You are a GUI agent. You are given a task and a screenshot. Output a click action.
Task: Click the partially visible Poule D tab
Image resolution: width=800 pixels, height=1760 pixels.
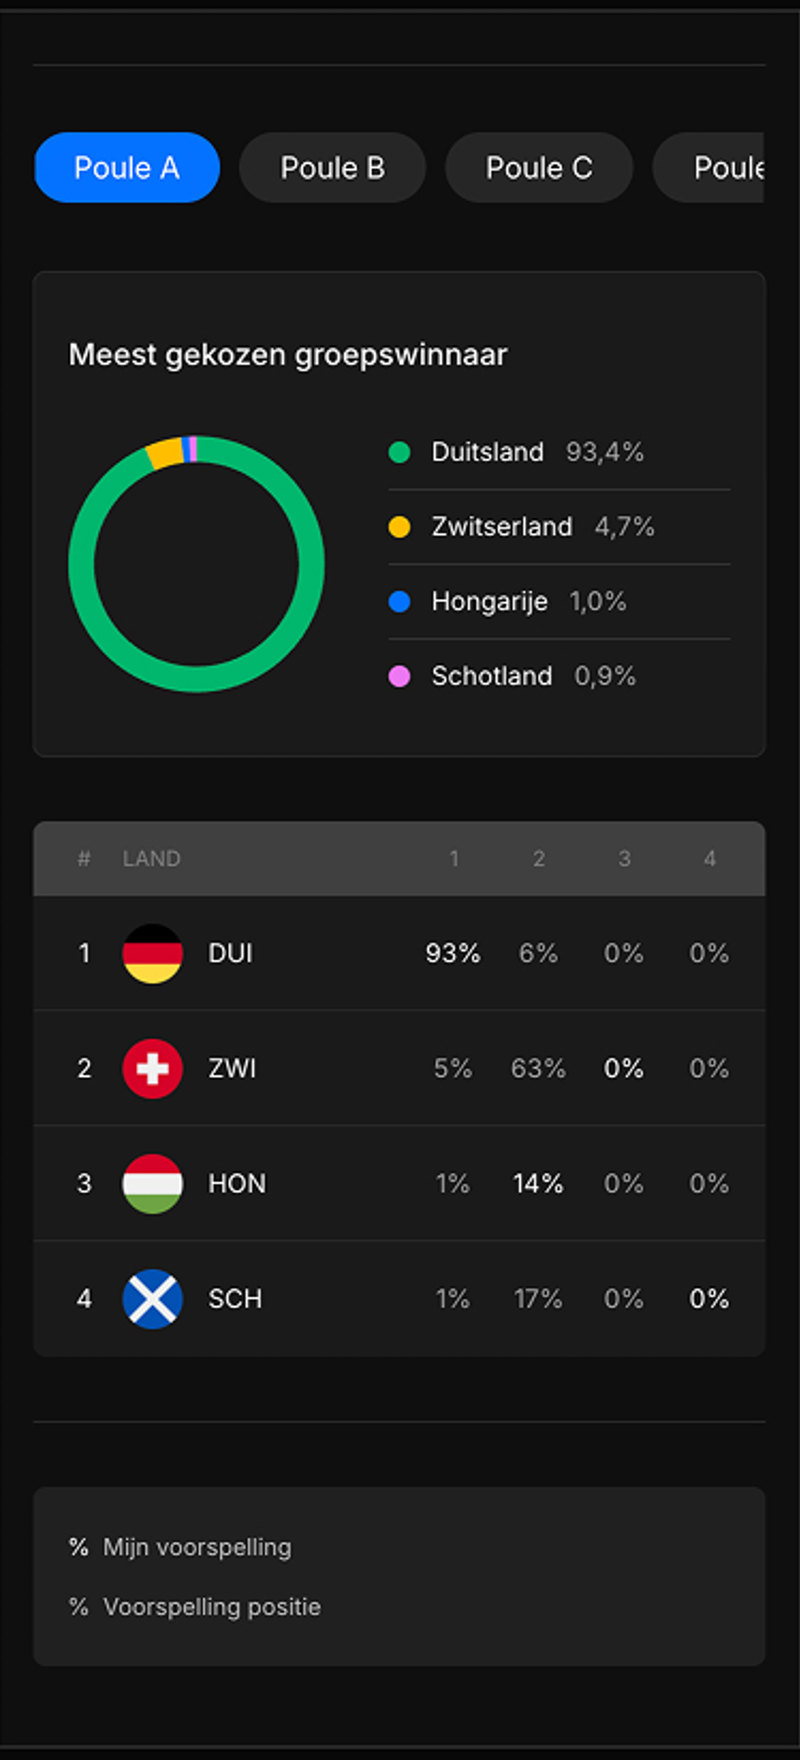coord(730,167)
